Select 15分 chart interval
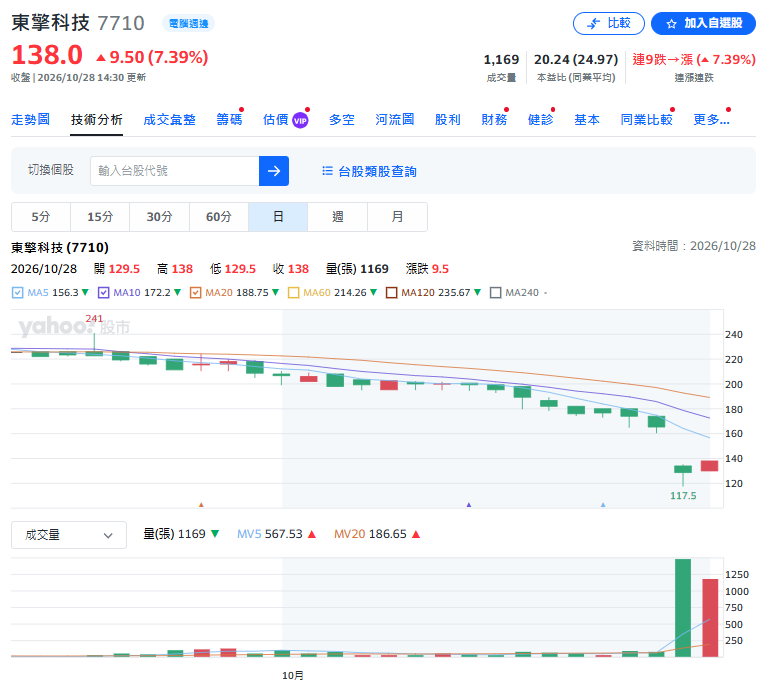The image size is (759, 685). click(100, 217)
